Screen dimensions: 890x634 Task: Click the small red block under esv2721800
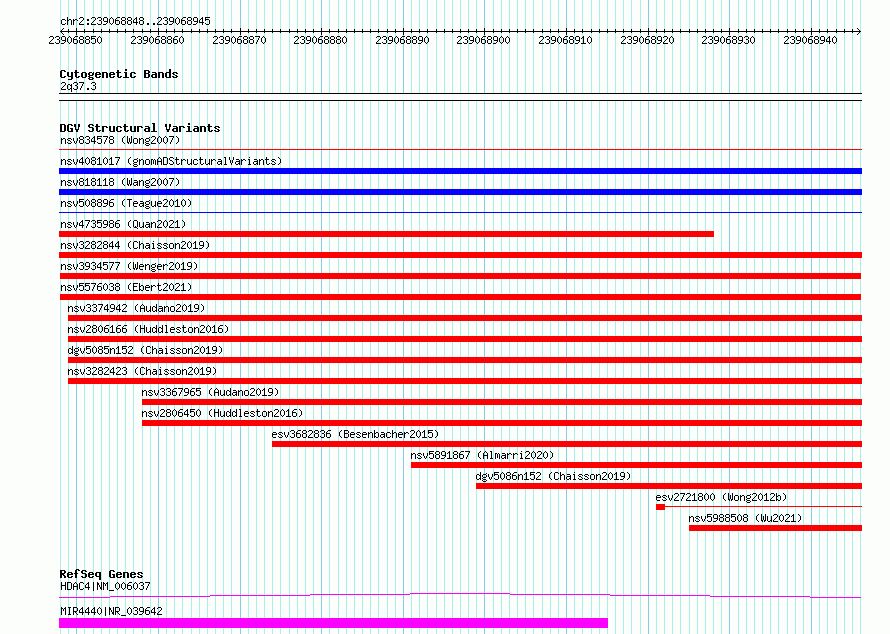660,507
